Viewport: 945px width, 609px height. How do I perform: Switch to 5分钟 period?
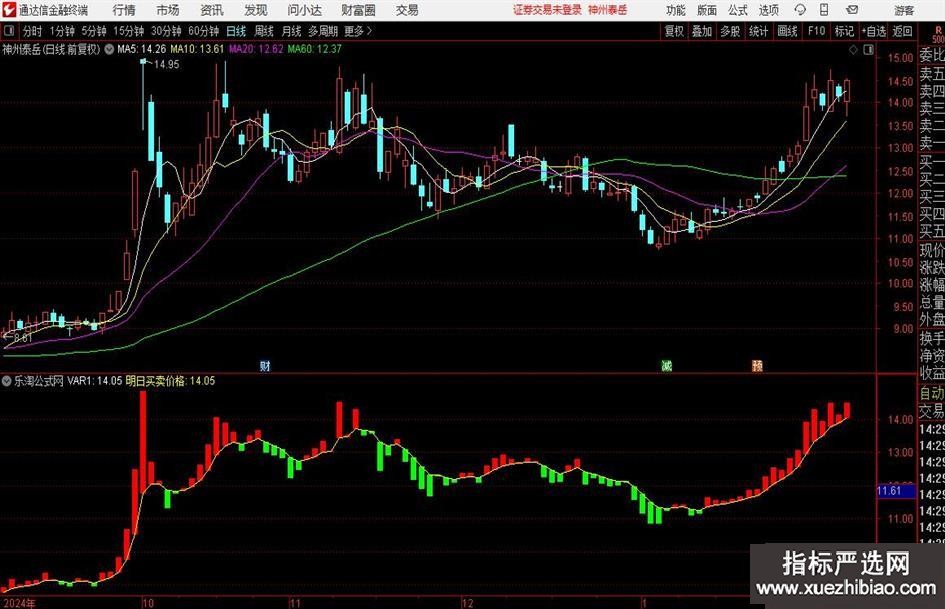pyautogui.click(x=93, y=31)
